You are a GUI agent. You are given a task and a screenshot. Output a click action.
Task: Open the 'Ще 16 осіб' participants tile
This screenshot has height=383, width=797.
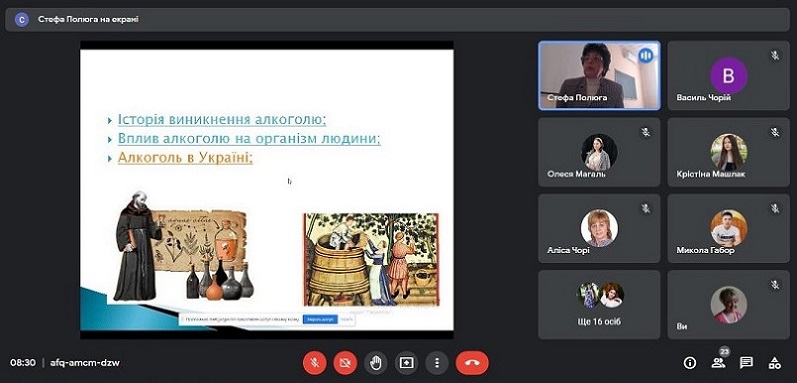(599, 305)
